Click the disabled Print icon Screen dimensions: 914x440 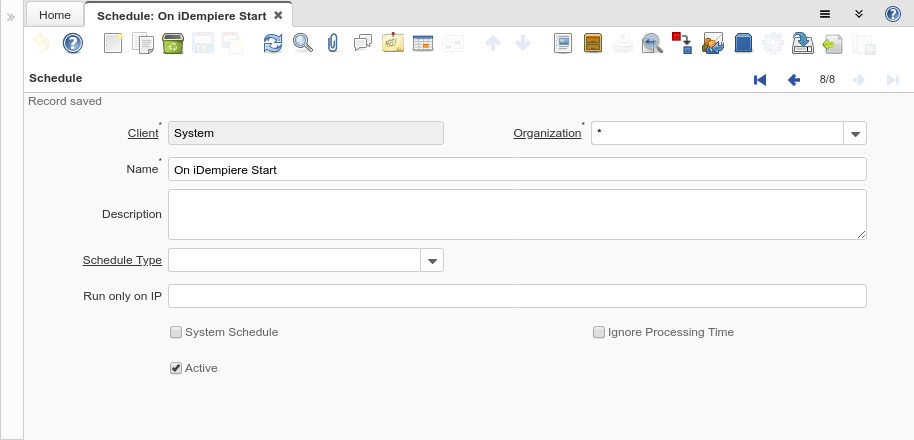coord(623,43)
